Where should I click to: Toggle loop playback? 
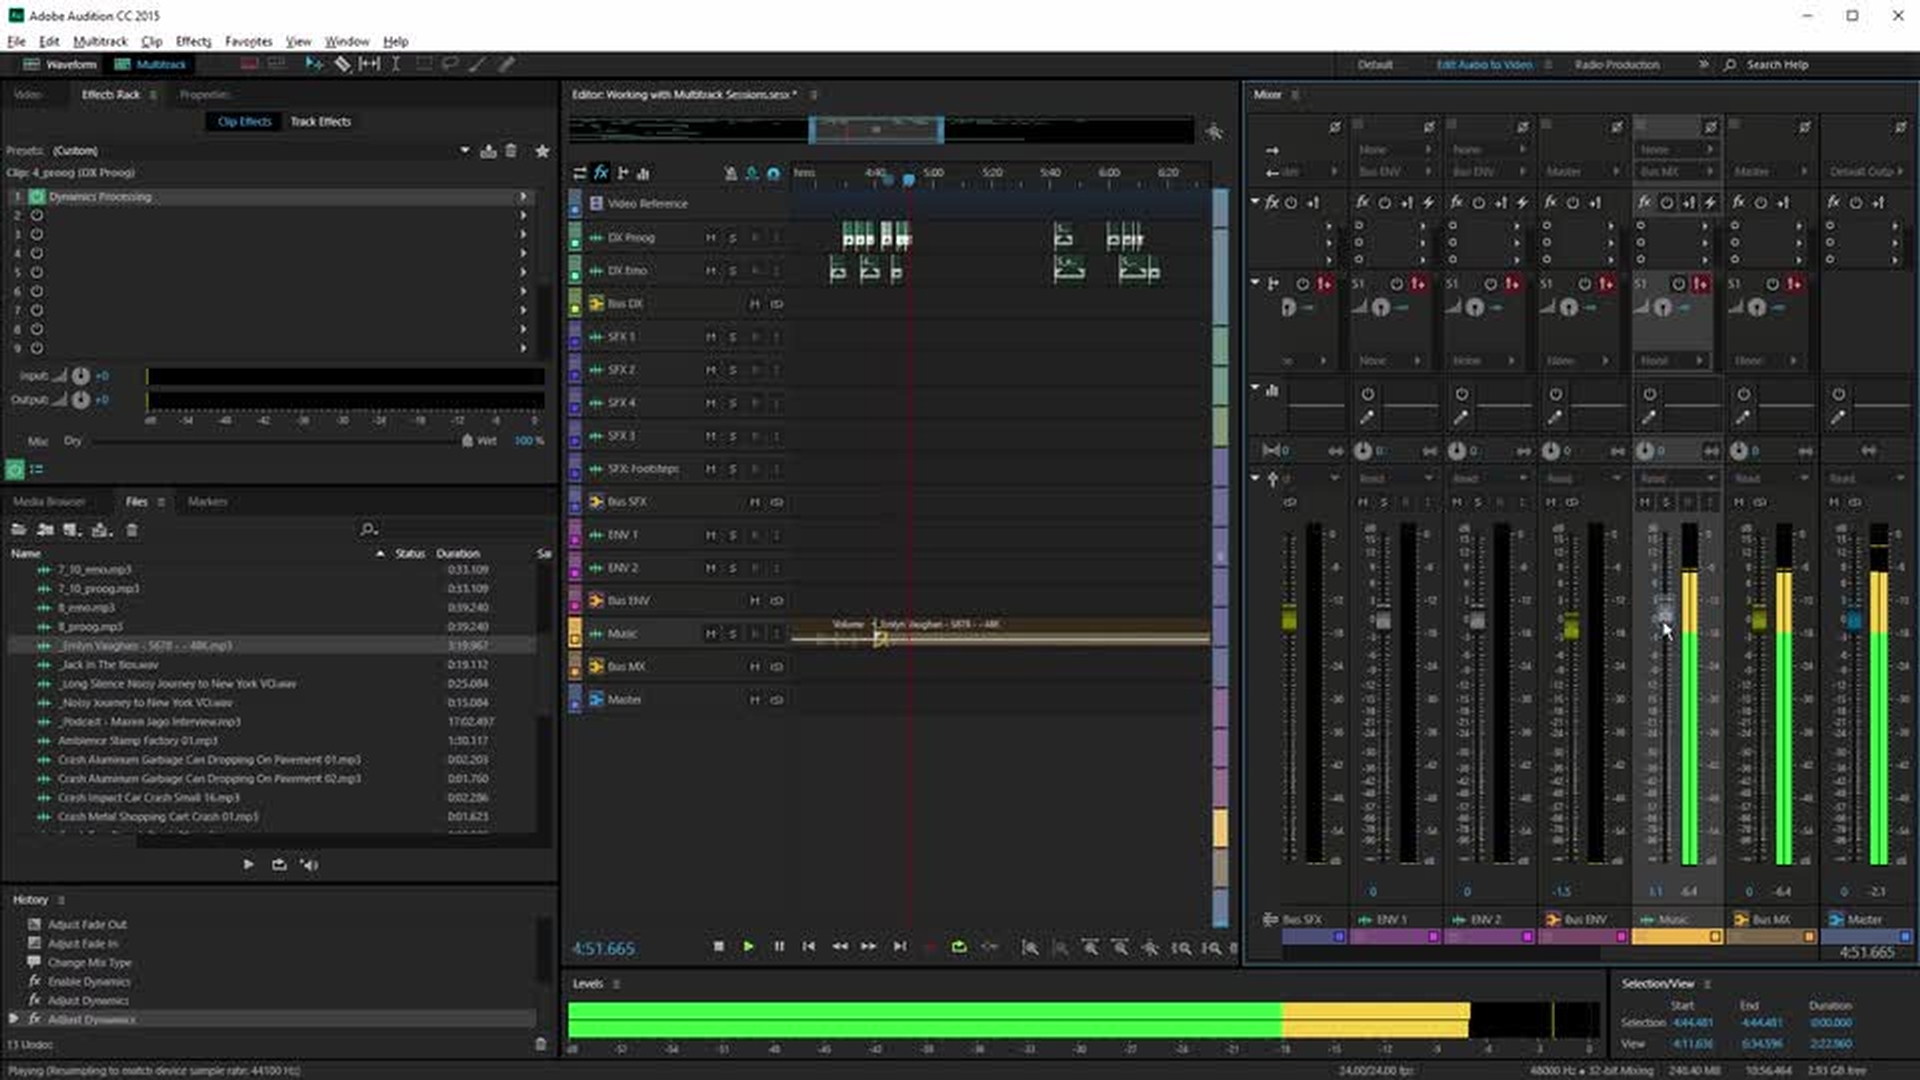pyautogui.click(x=959, y=946)
